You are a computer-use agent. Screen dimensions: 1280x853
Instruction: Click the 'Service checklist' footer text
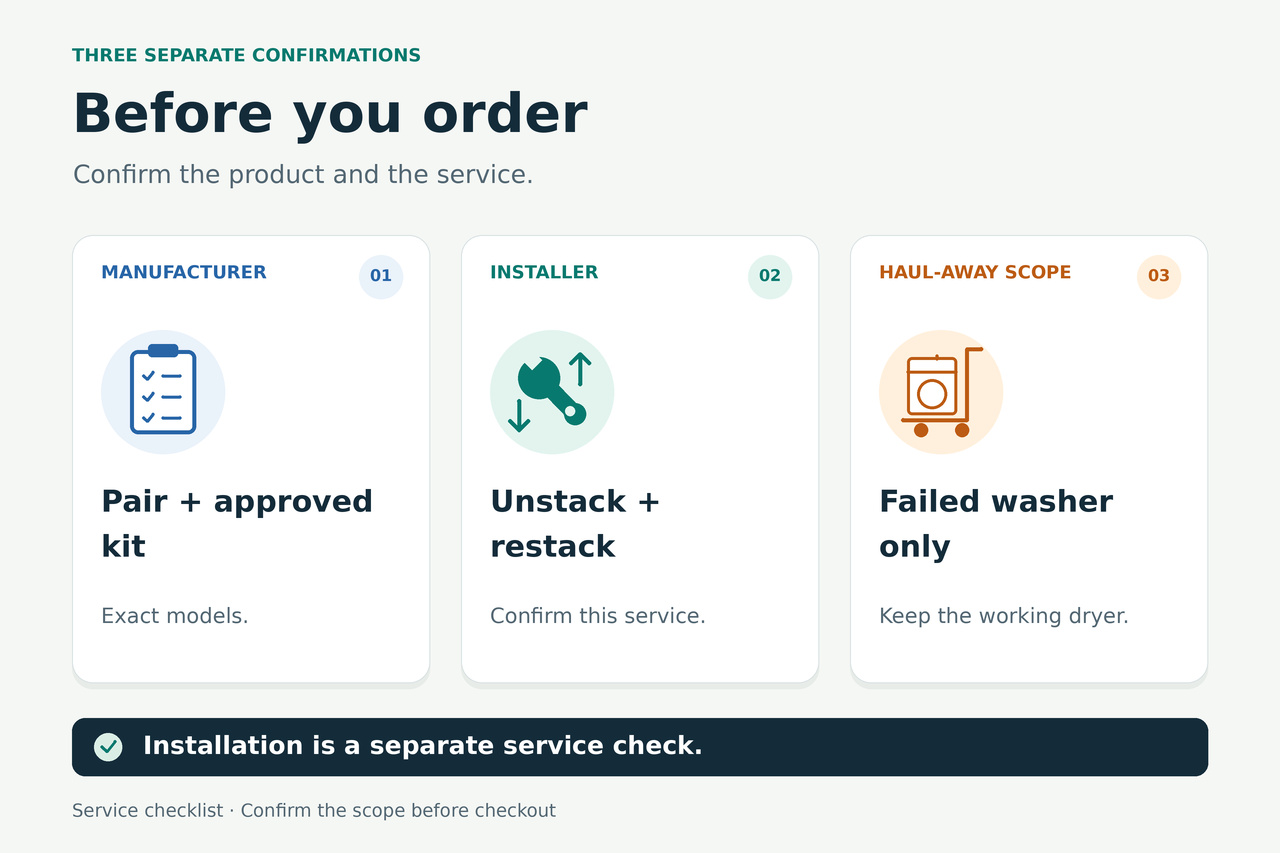(x=148, y=811)
